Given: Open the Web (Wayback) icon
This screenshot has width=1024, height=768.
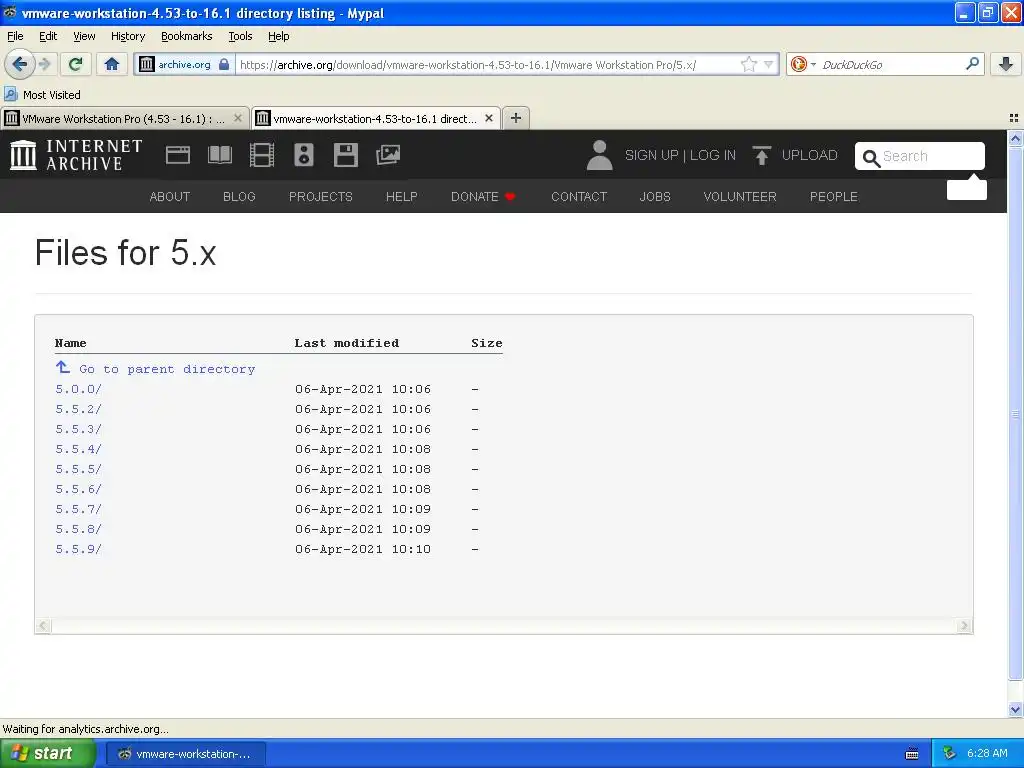Looking at the screenshot, I should point(178,155).
